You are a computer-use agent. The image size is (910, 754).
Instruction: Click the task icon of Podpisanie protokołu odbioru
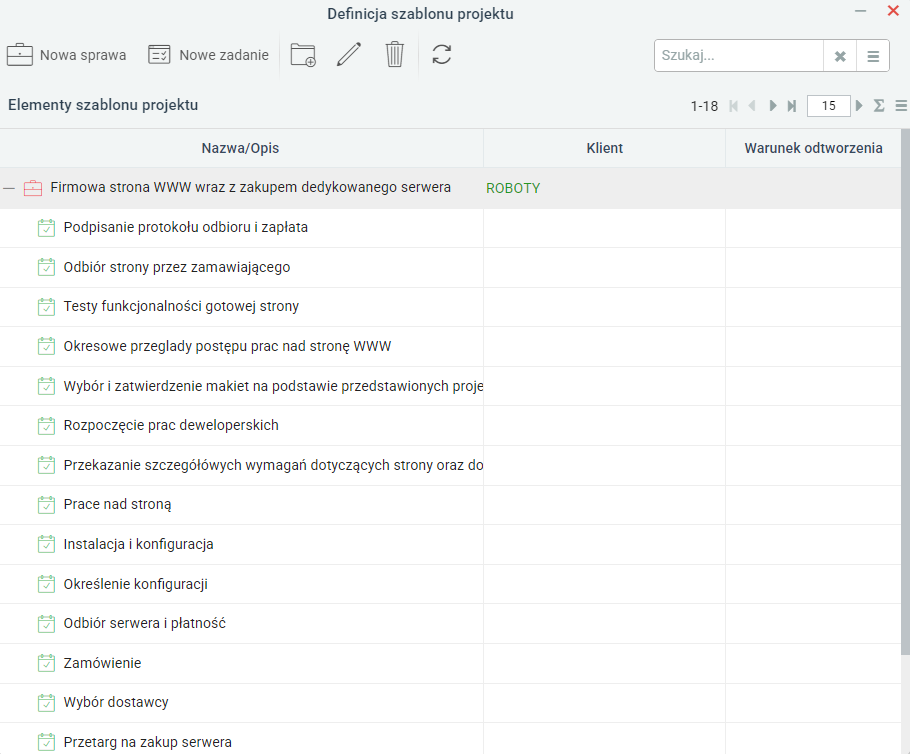pos(46,228)
